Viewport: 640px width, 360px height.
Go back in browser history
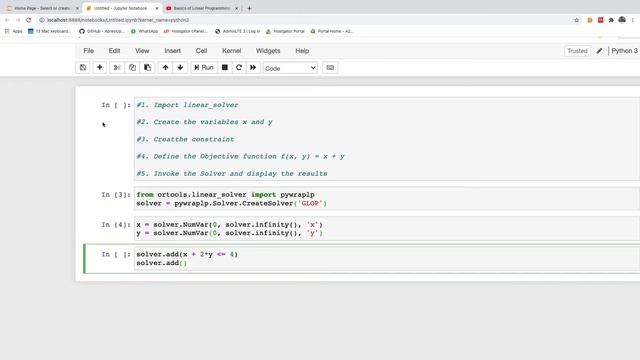7,20
